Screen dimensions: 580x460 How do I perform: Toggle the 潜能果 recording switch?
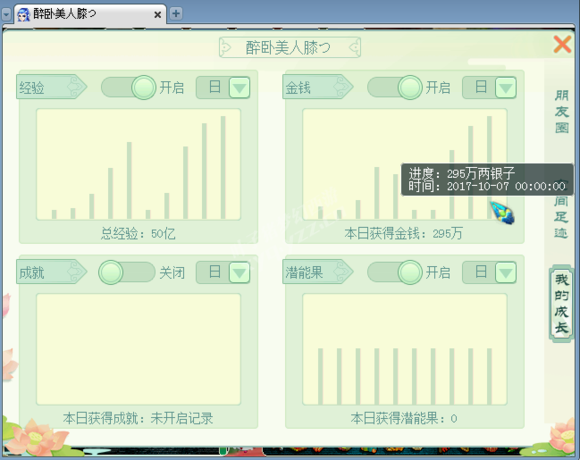[x=395, y=272]
